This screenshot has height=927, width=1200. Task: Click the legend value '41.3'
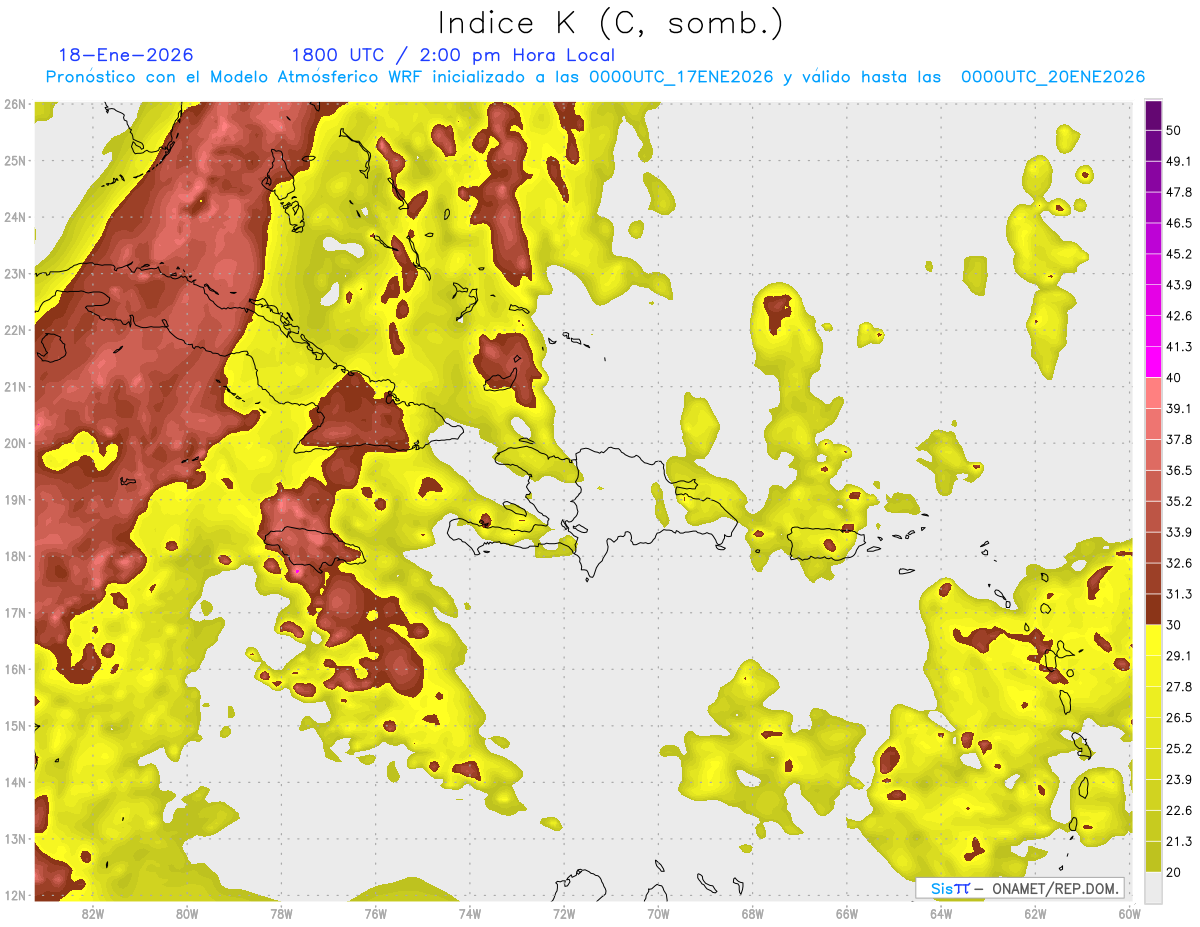pos(1179,347)
